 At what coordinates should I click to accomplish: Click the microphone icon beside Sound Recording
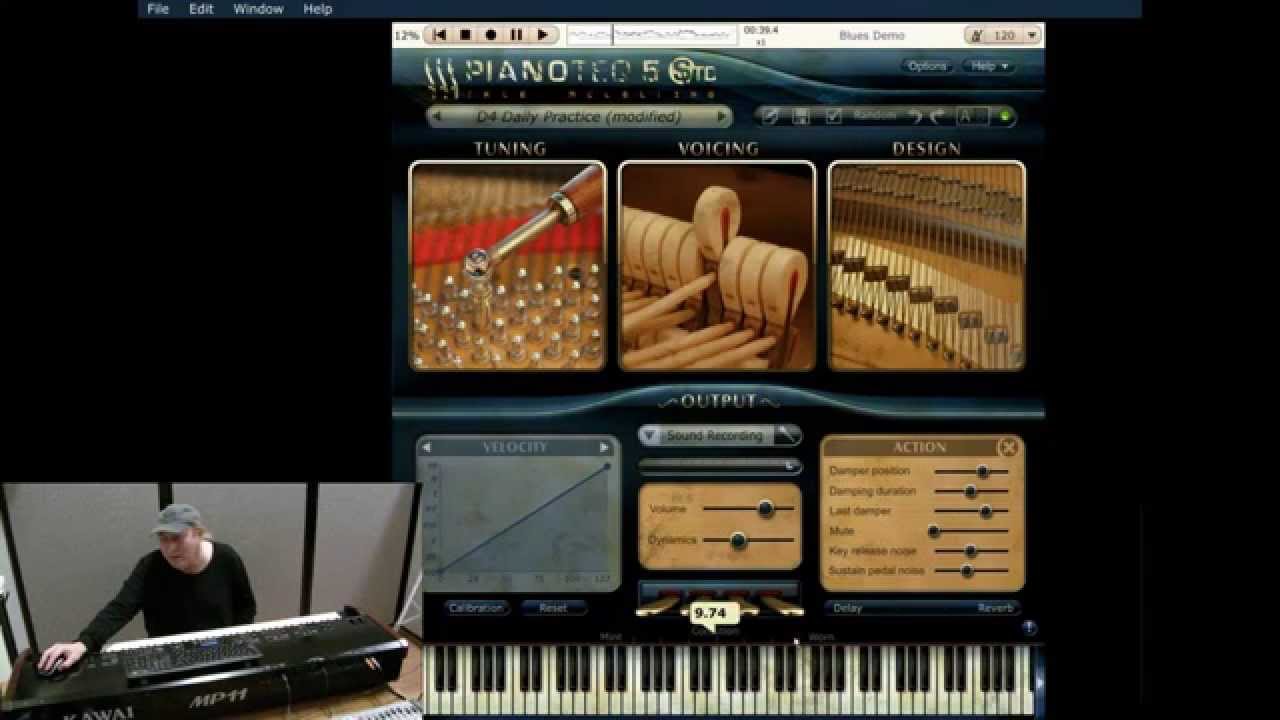pyautogui.click(x=788, y=435)
